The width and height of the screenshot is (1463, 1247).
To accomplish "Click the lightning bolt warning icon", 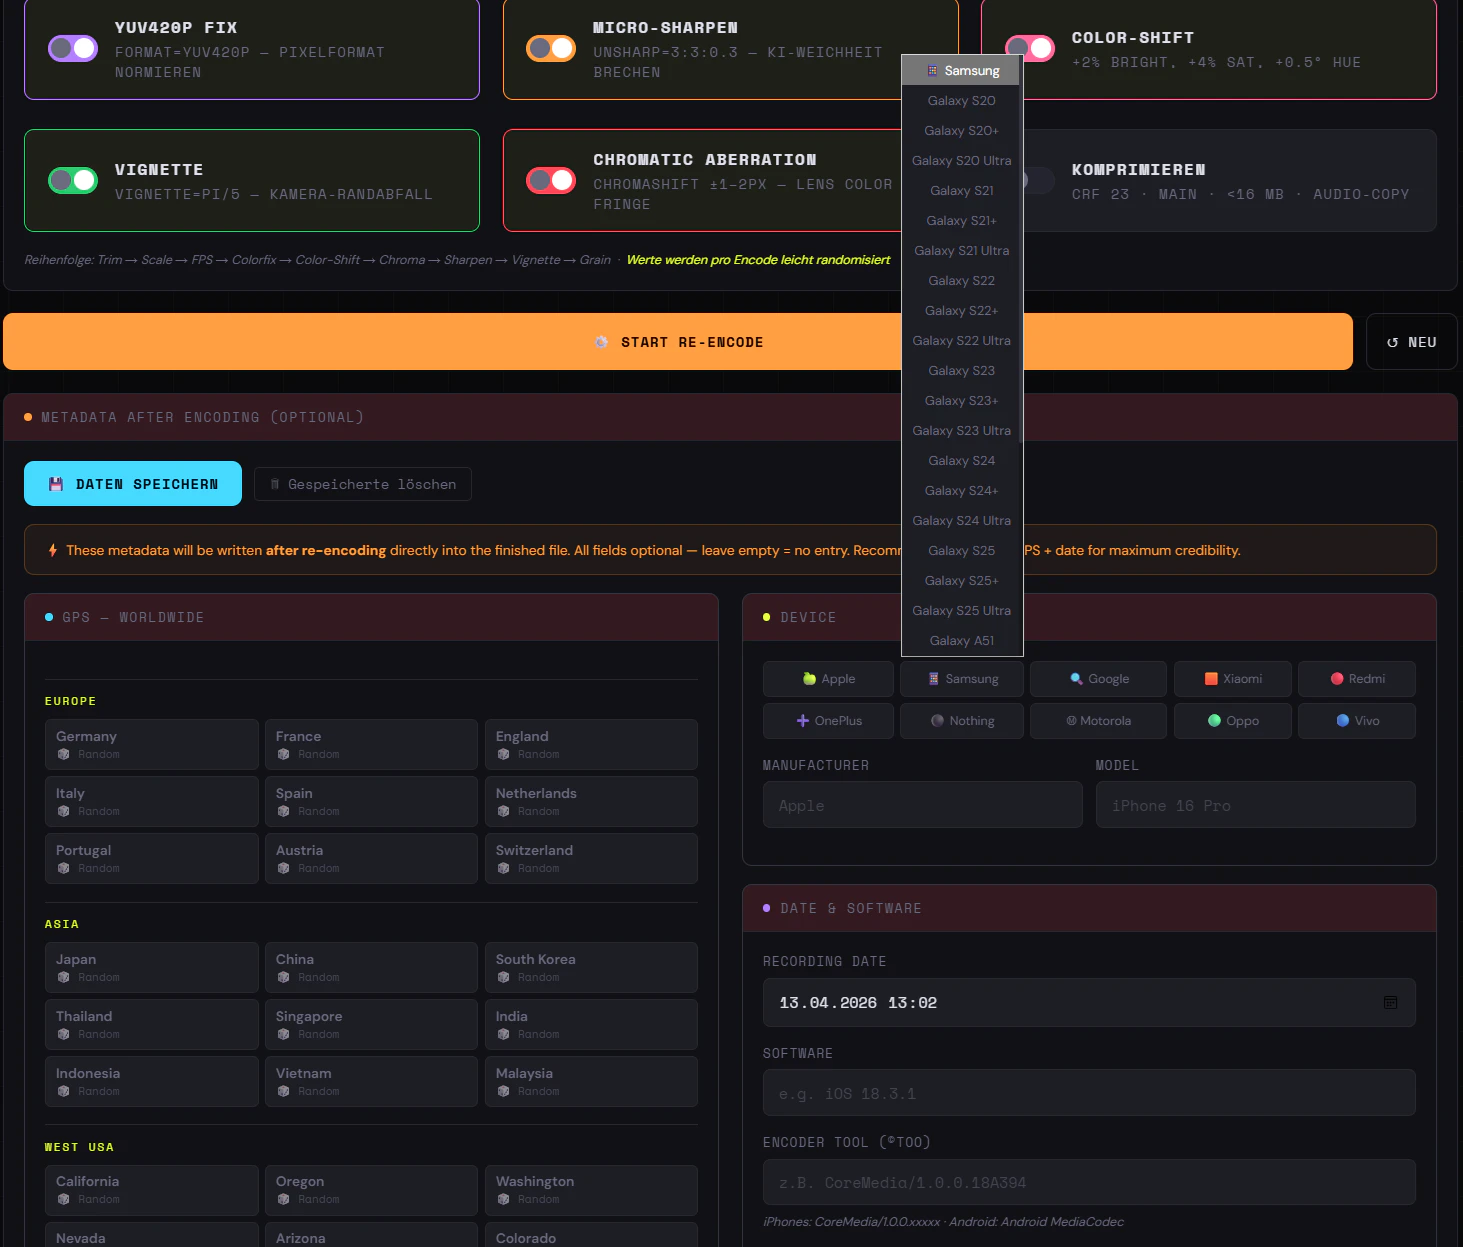I will coord(53,550).
